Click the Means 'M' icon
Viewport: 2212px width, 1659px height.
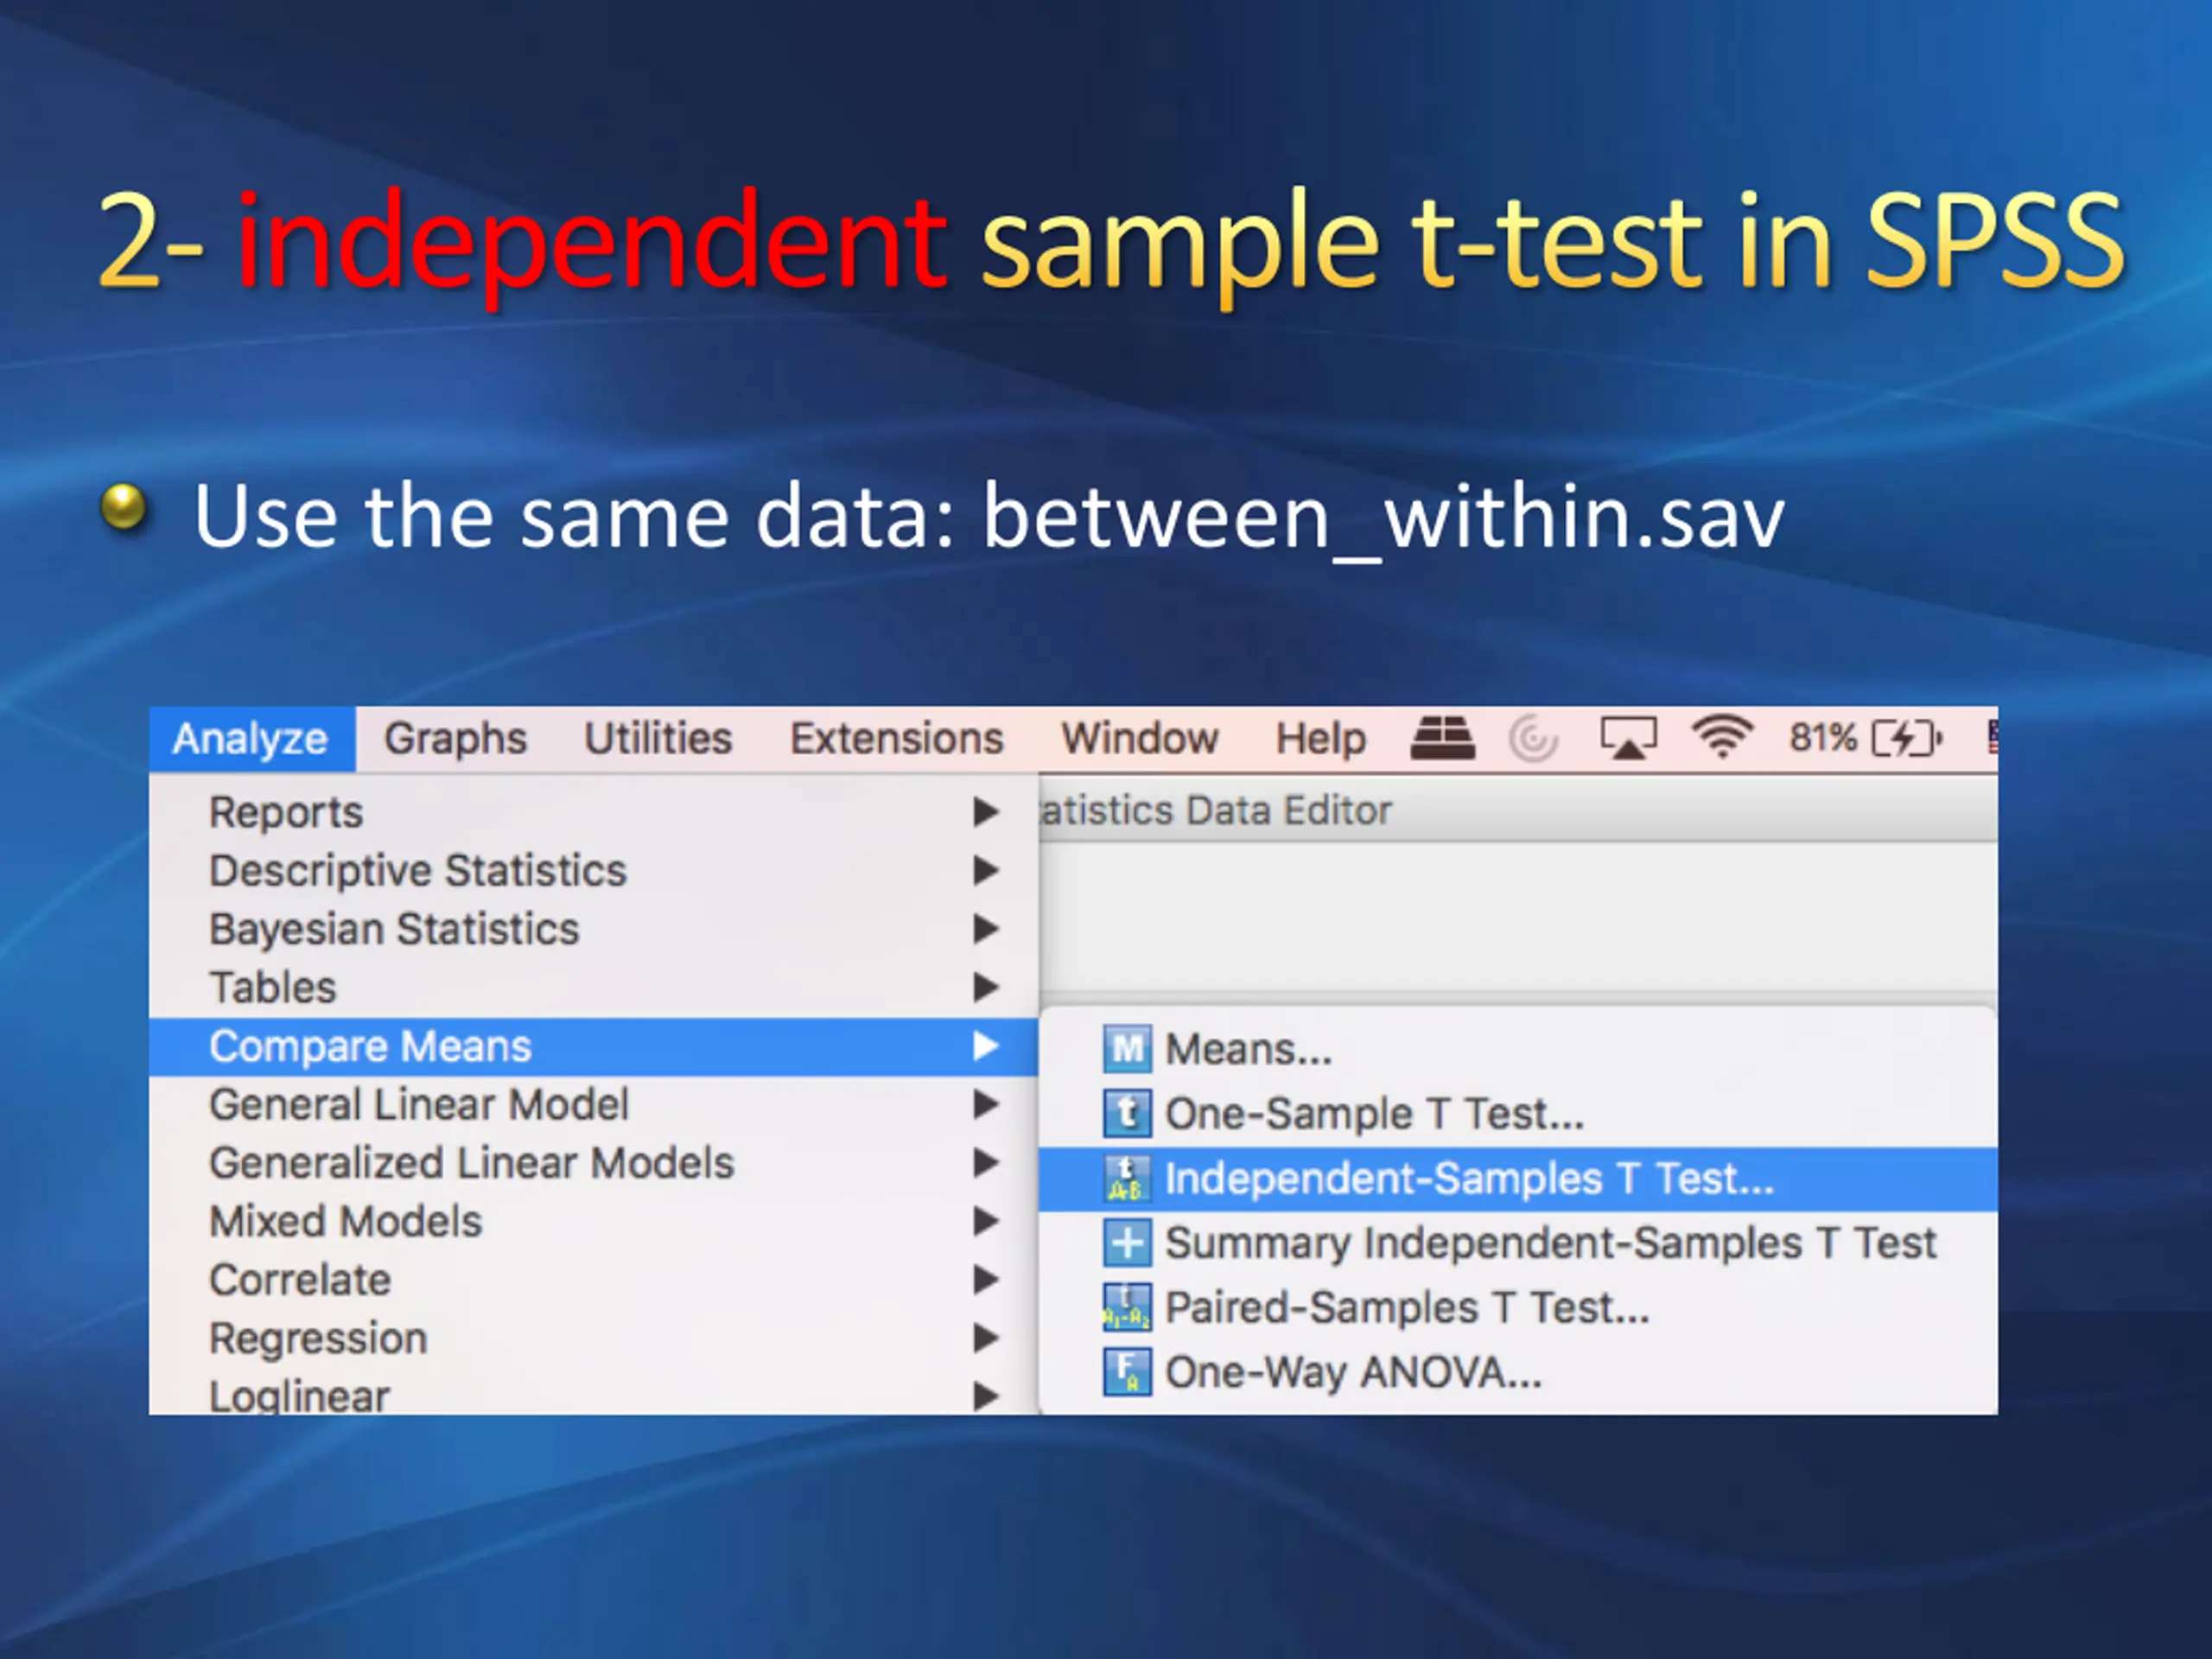pyautogui.click(x=1127, y=1049)
